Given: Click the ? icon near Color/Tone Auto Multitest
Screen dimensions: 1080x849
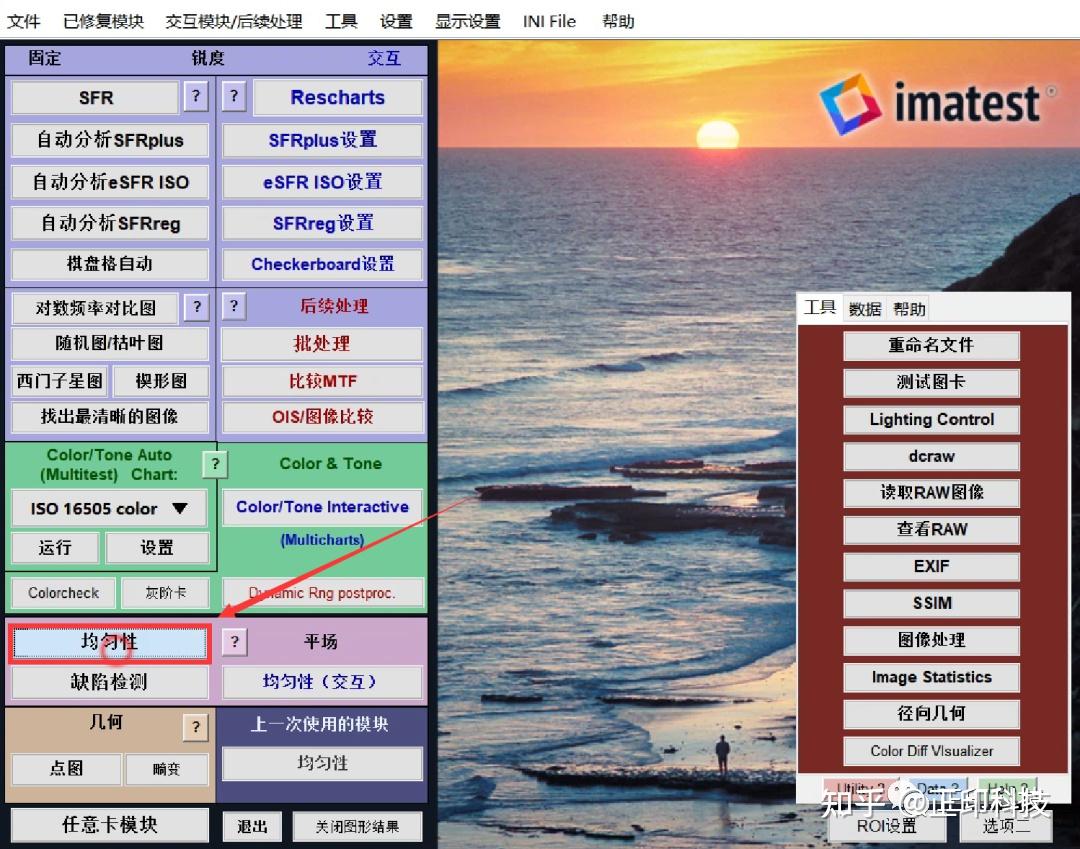Looking at the screenshot, I should [x=215, y=464].
